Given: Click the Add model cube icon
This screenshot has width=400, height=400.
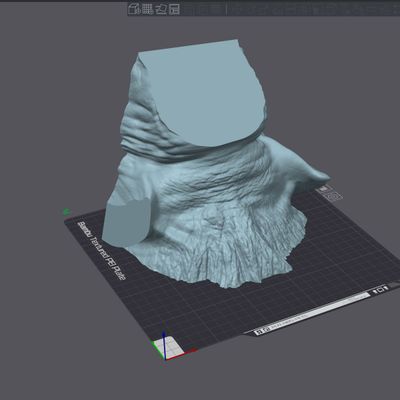Looking at the screenshot, I should pyautogui.click(x=134, y=9).
